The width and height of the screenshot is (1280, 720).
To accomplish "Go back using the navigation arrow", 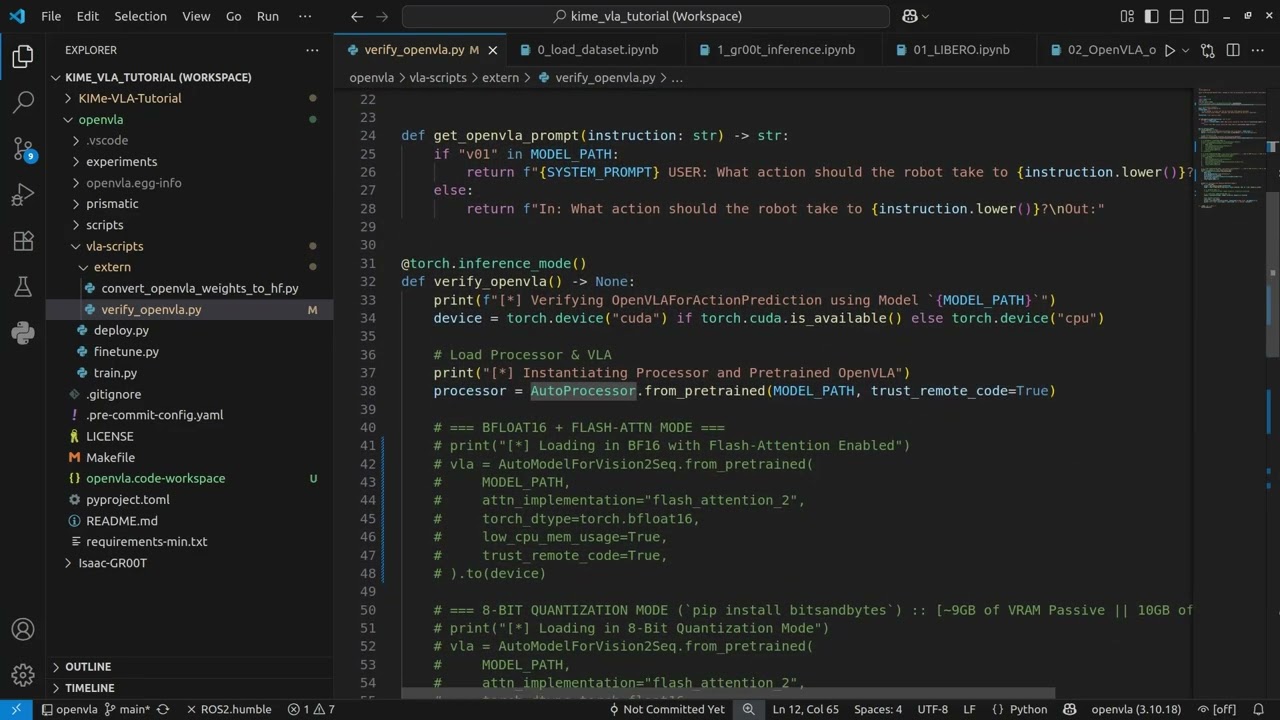I will 357,16.
